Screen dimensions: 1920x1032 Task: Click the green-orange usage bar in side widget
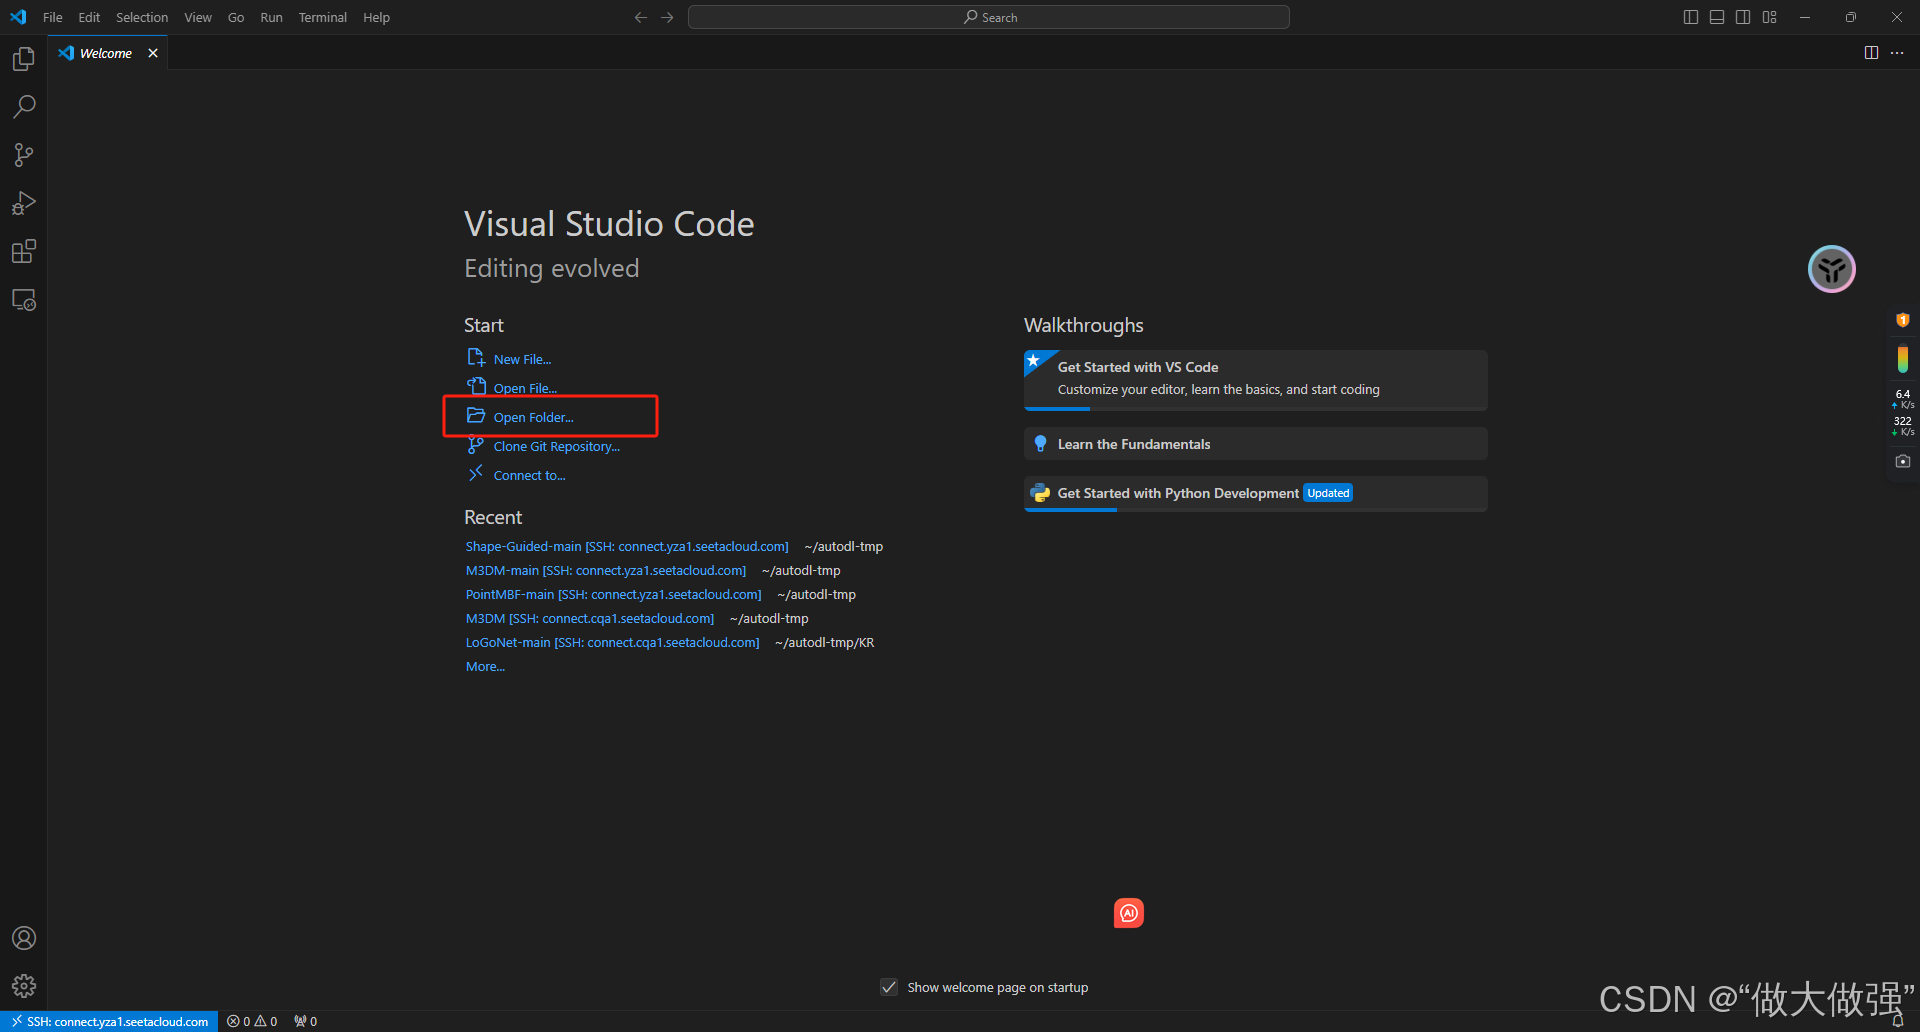click(1903, 359)
